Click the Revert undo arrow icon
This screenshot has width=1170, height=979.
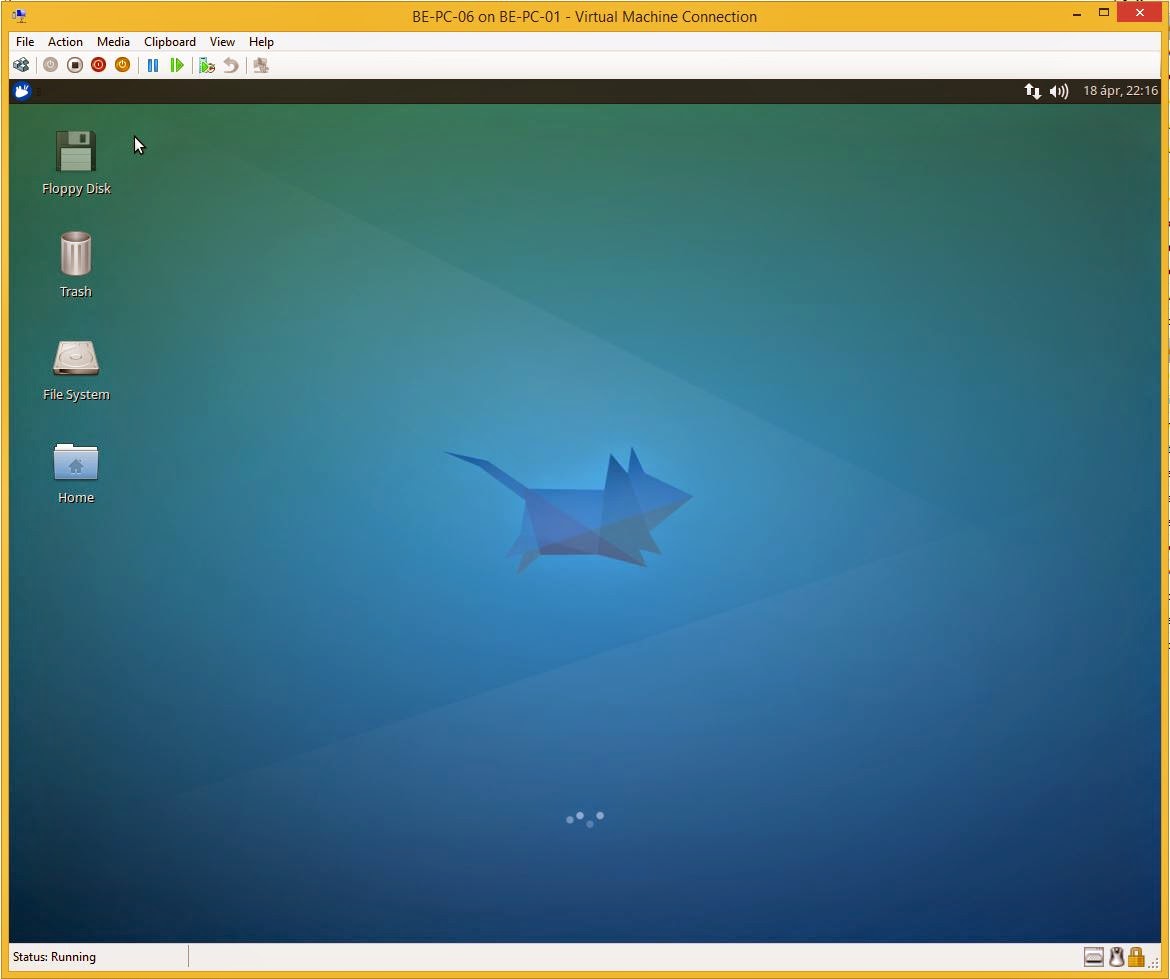[231, 66]
